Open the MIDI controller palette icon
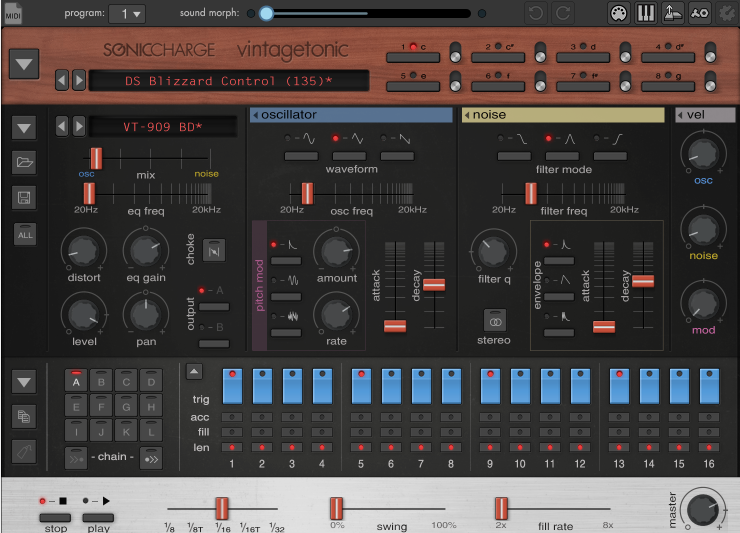The image size is (740, 533). pos(619,13)
